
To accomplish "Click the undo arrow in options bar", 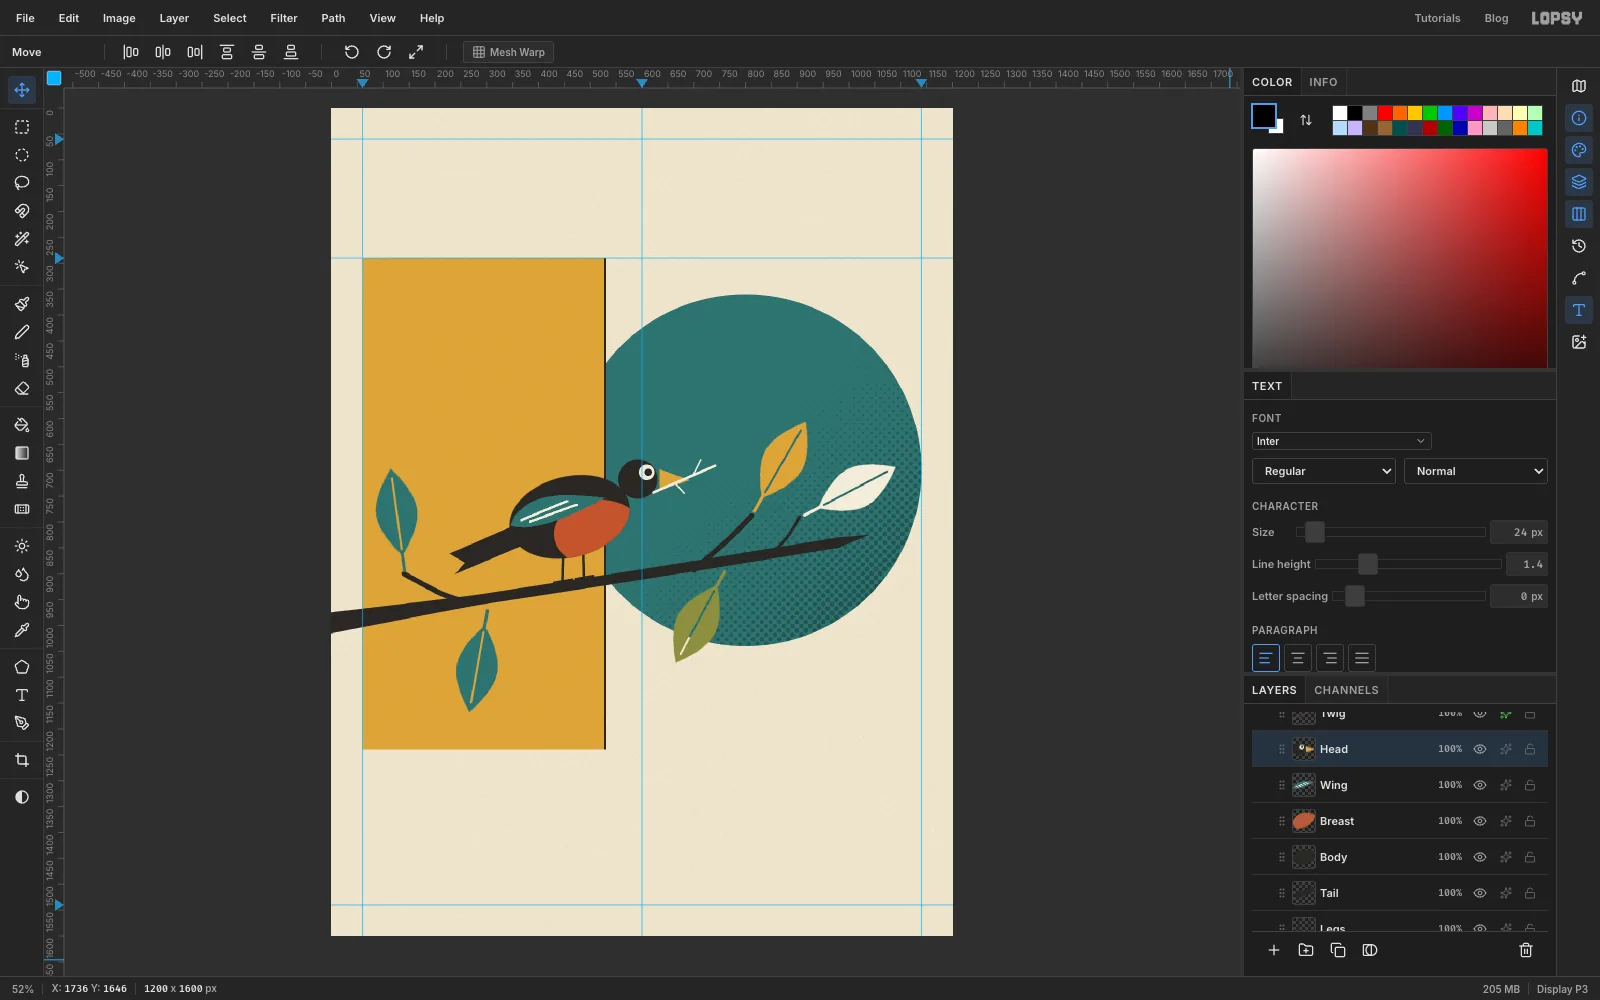I will 352,52.
